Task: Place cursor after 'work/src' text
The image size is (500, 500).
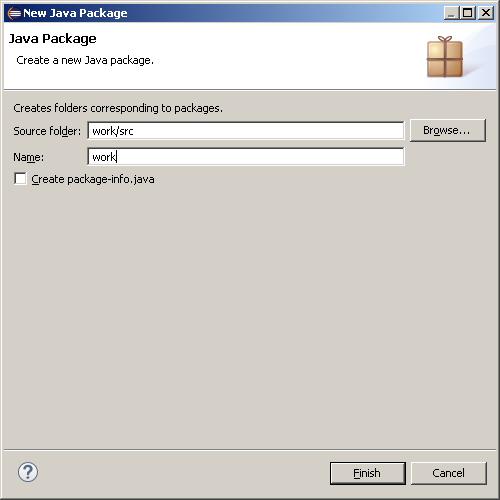Action: click(134, 131)
